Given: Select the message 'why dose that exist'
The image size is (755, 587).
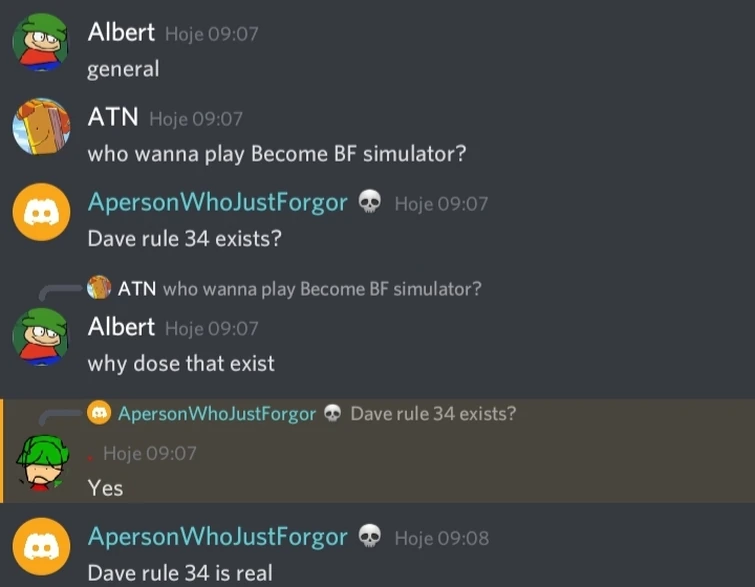Looking at the screenshot, I should tap(181, 364).
